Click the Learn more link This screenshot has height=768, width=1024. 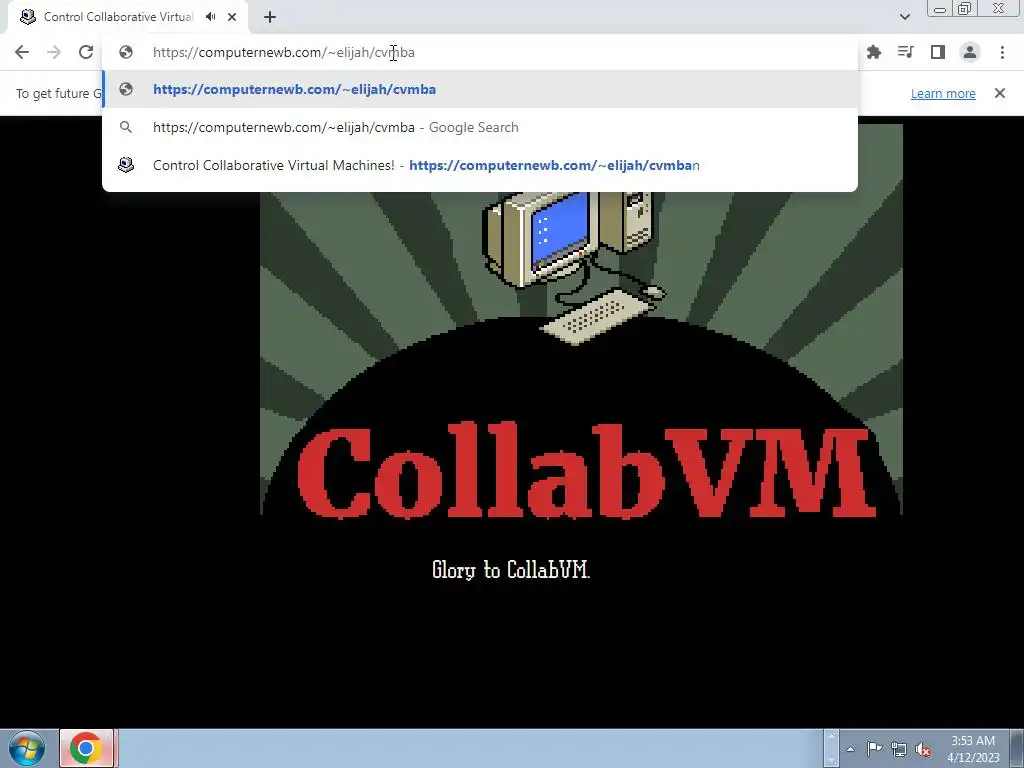[943, 93]
